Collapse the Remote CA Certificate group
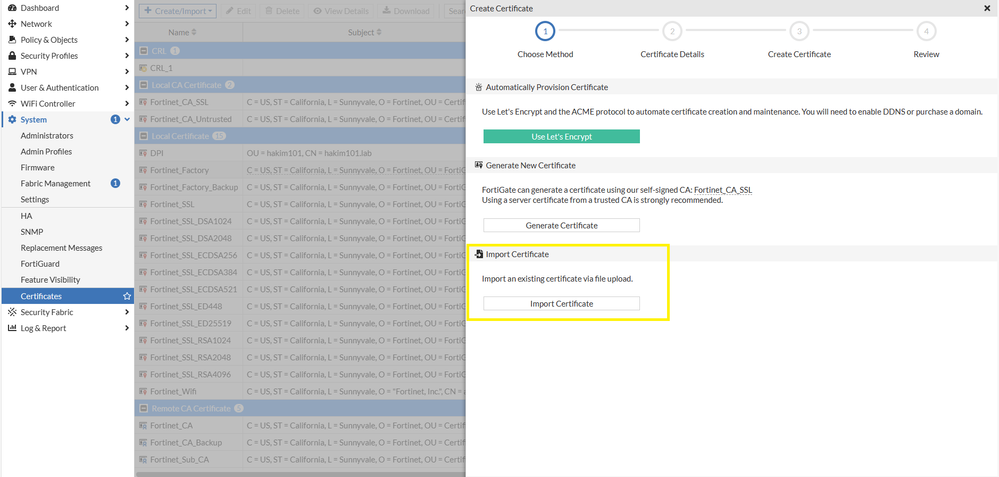This screenshot has height=477, width=999. click(x=143, y=408)
